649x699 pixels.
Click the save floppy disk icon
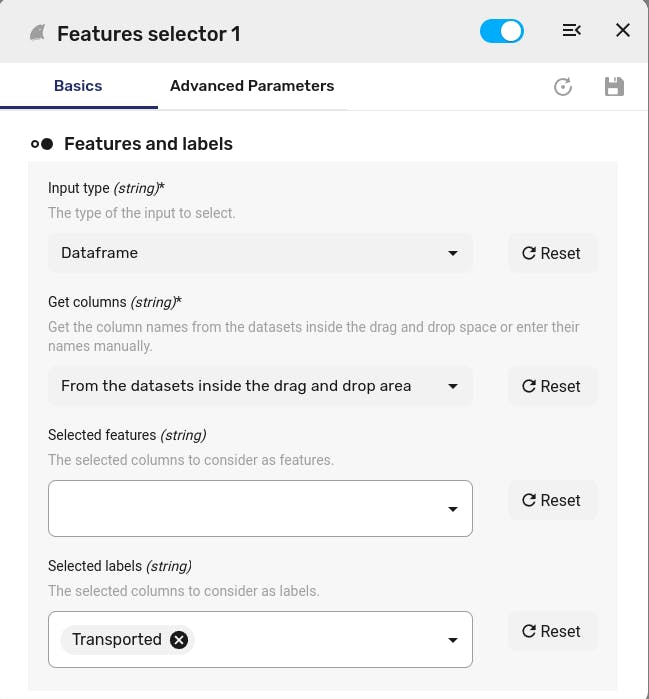point(614,87)
